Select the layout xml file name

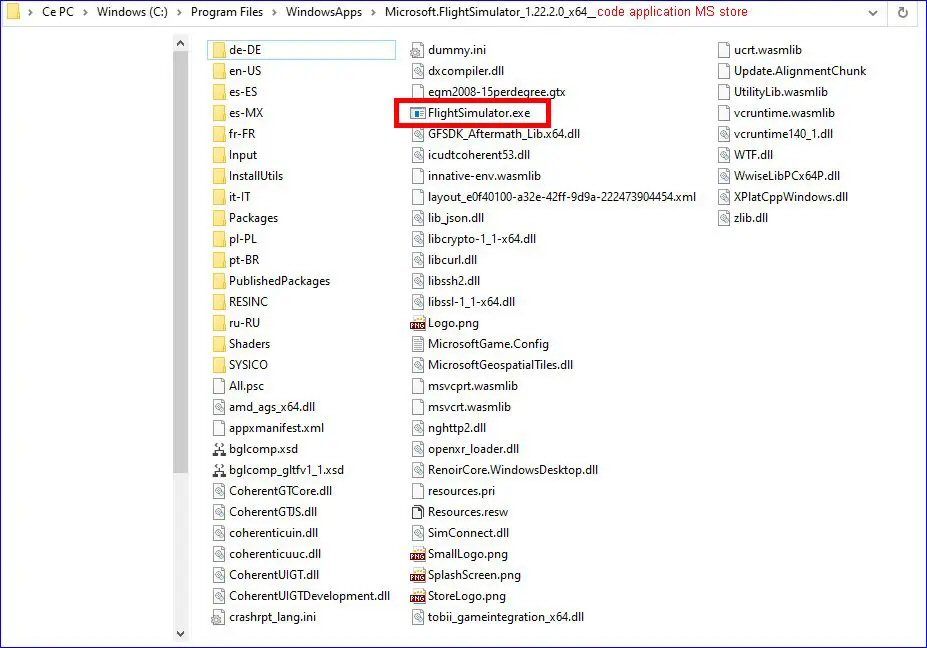[x=562, y=197]
